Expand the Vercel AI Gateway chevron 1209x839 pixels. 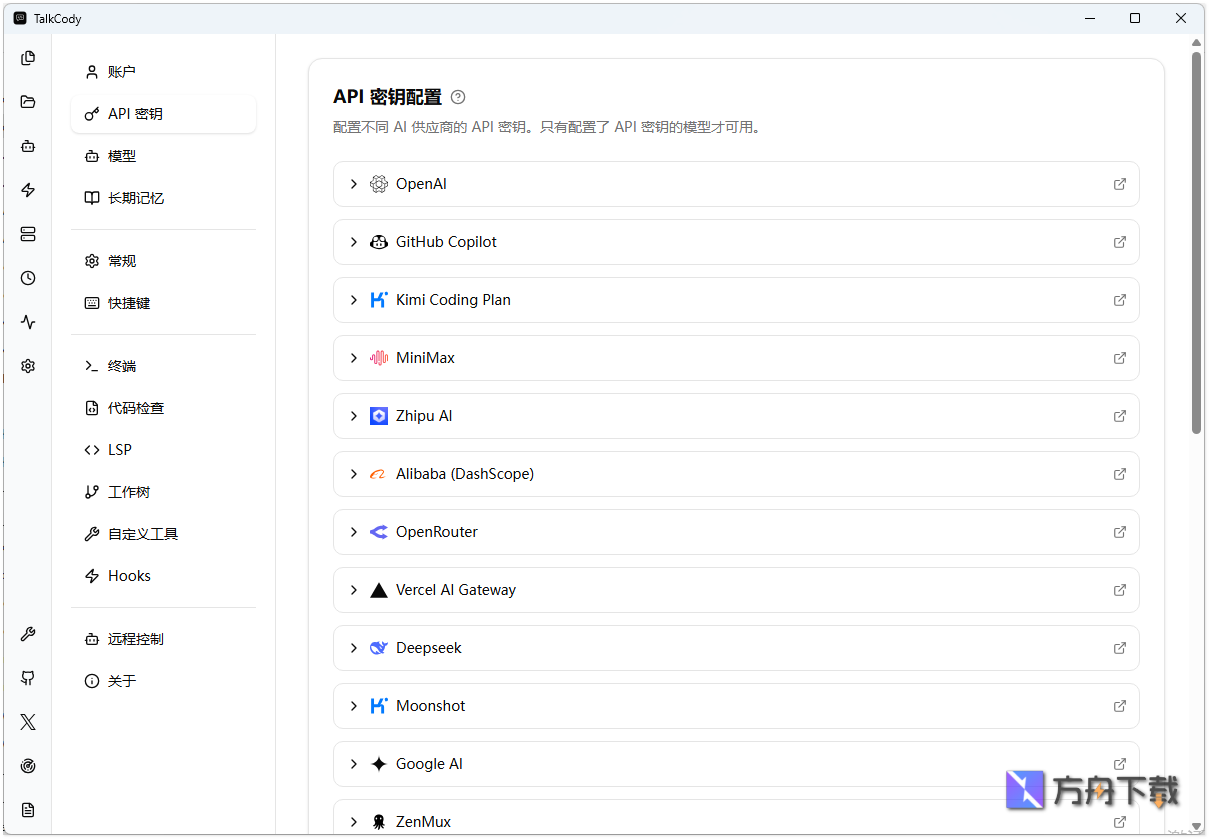click(354, 590)
